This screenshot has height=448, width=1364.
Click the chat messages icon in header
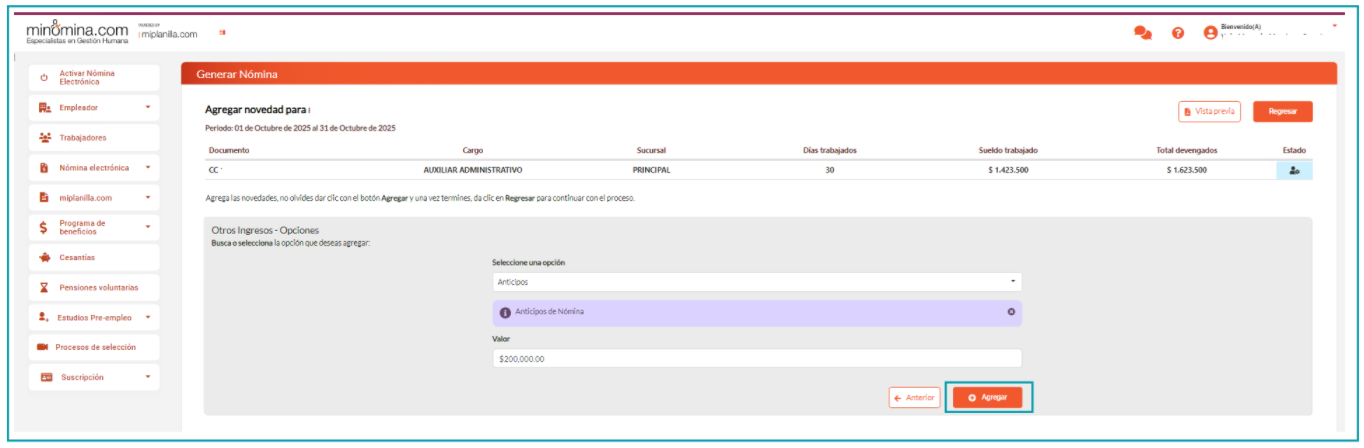pyautogui.click(x=1142, y=32)
